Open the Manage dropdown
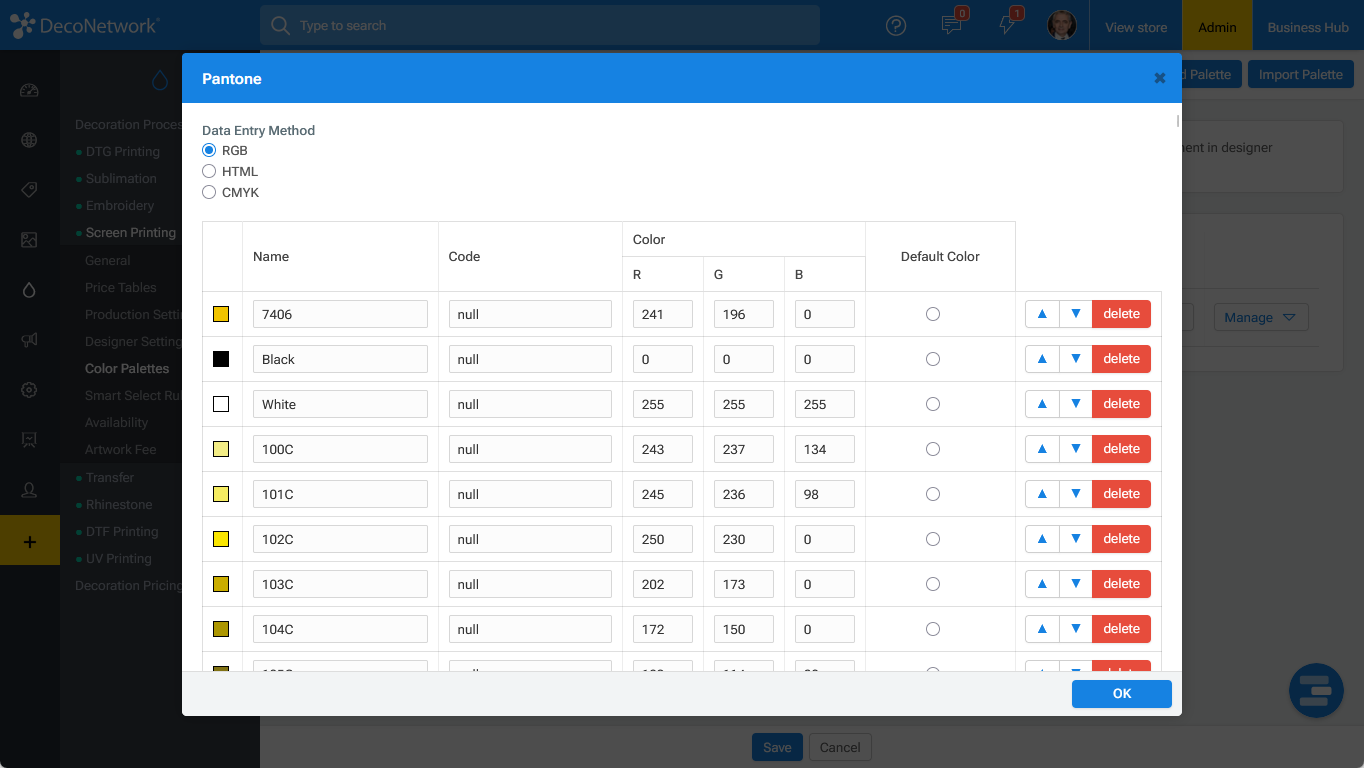This screenshot has width=1364, height=768. pos(1260,317)
